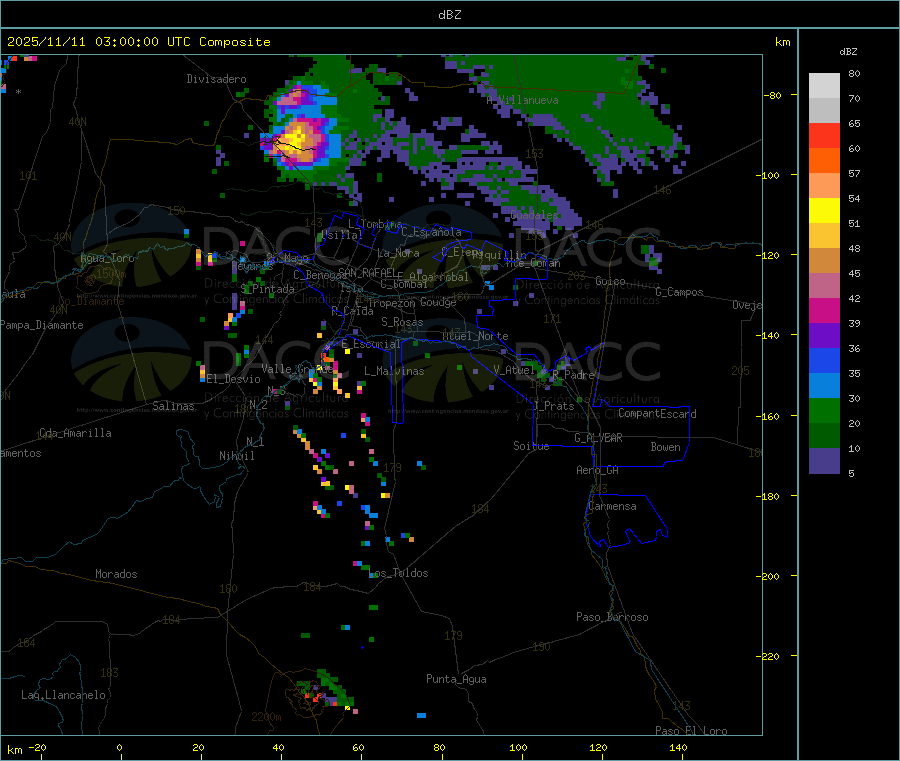
Task: Click the 'CompantEscard' map label
Action: tap(657, 413)
